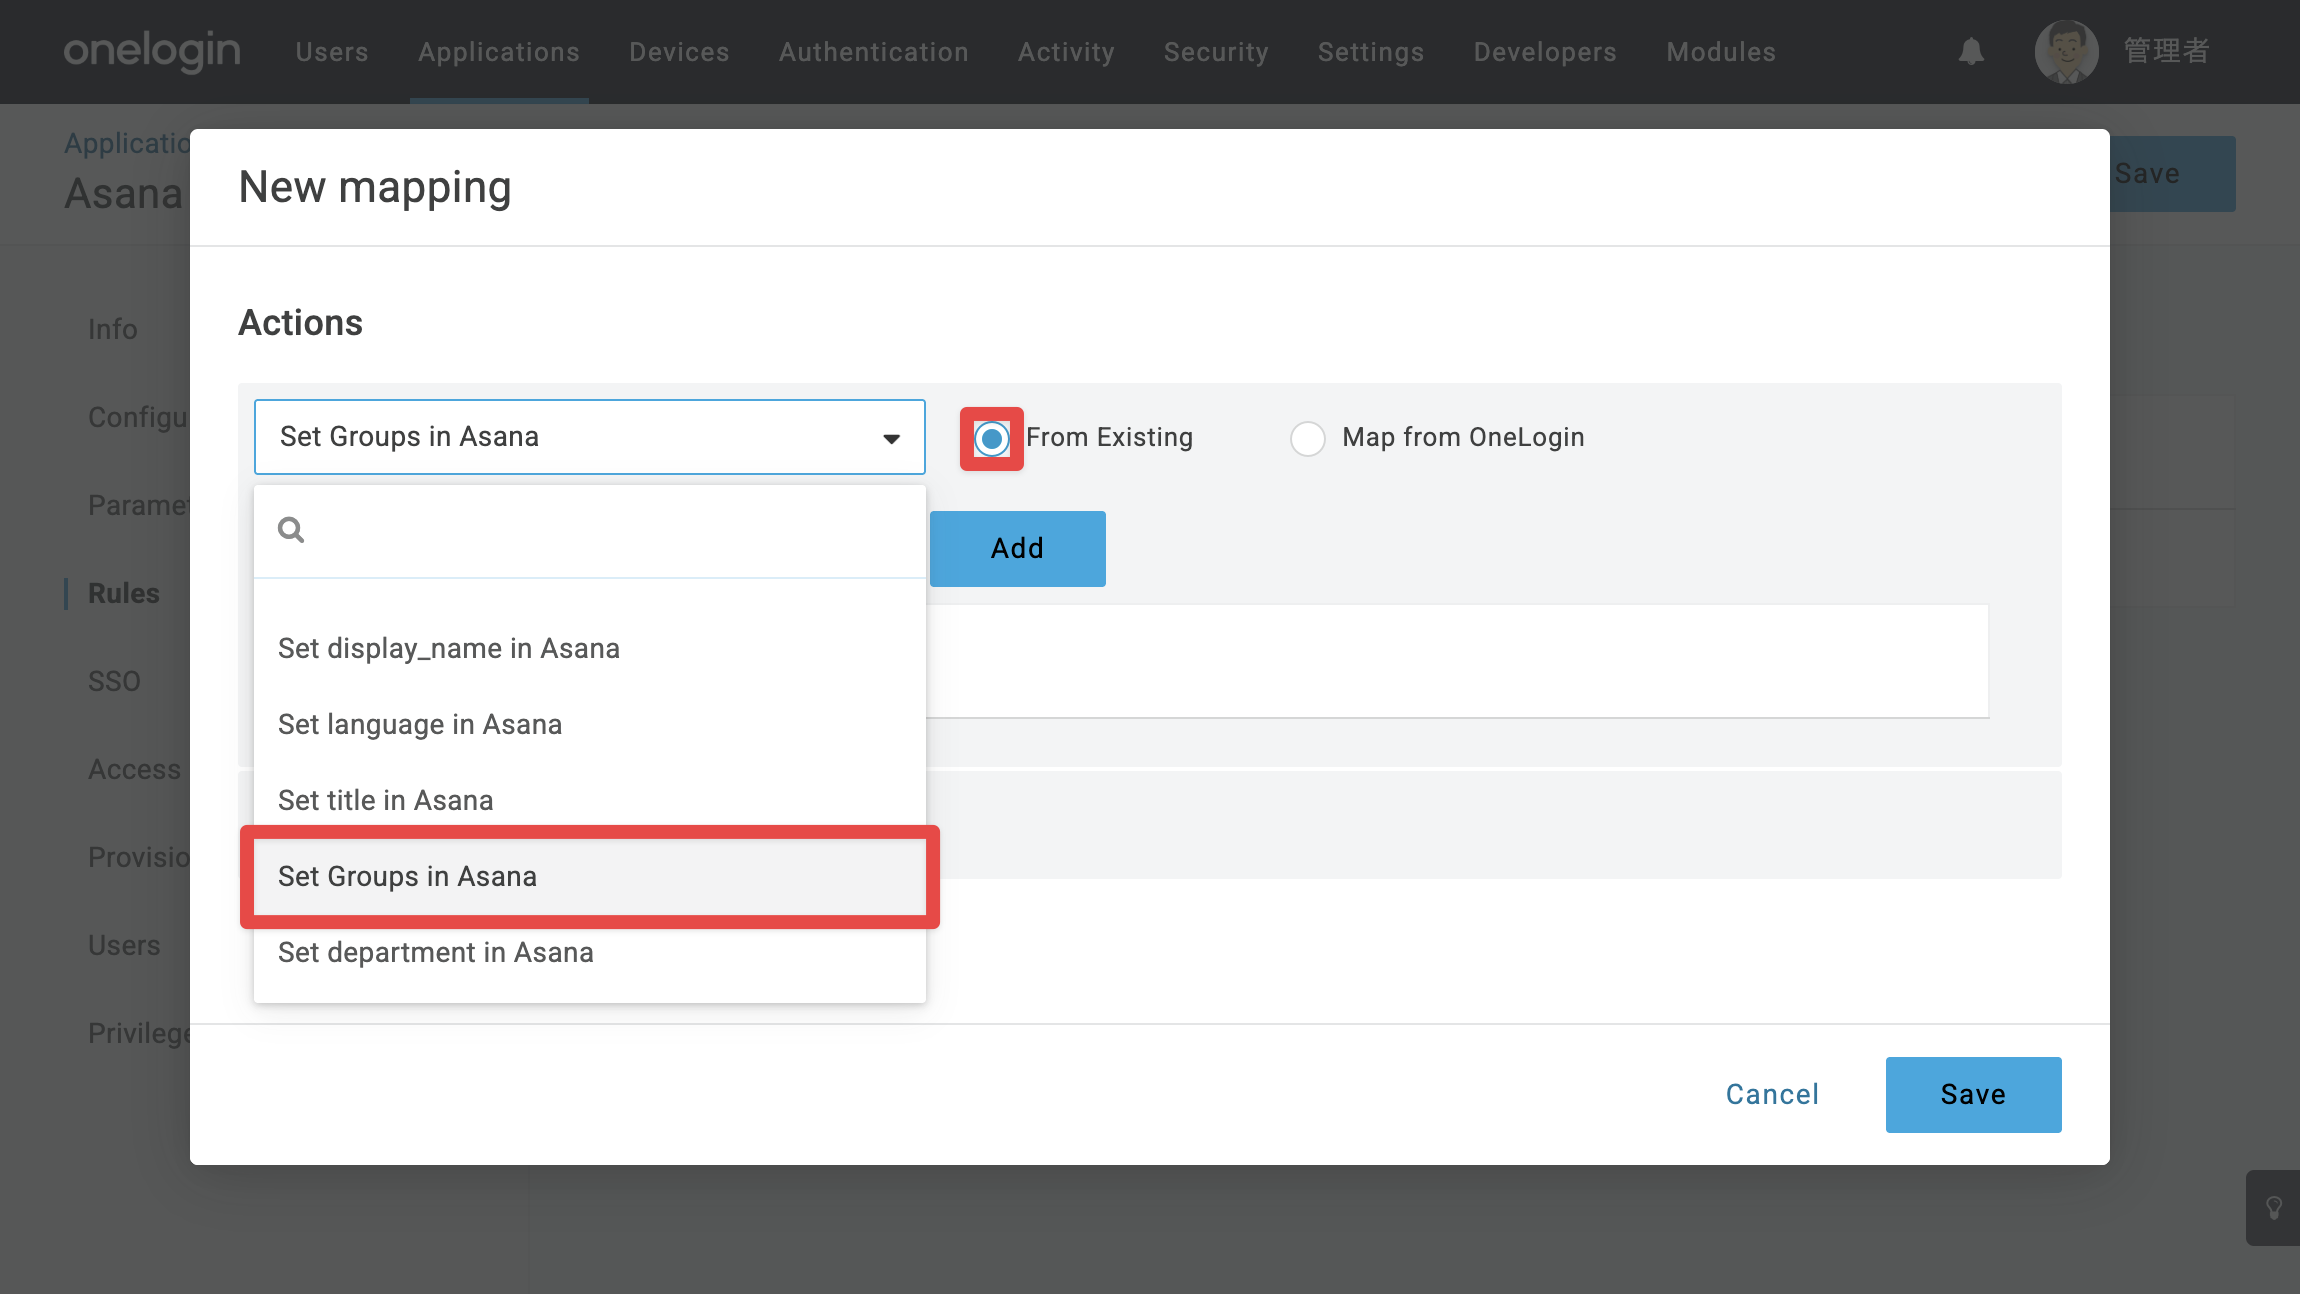This screenshot has height=1294, width=2300.
Task: Open the Authentication menu
Action: [874, 51]
